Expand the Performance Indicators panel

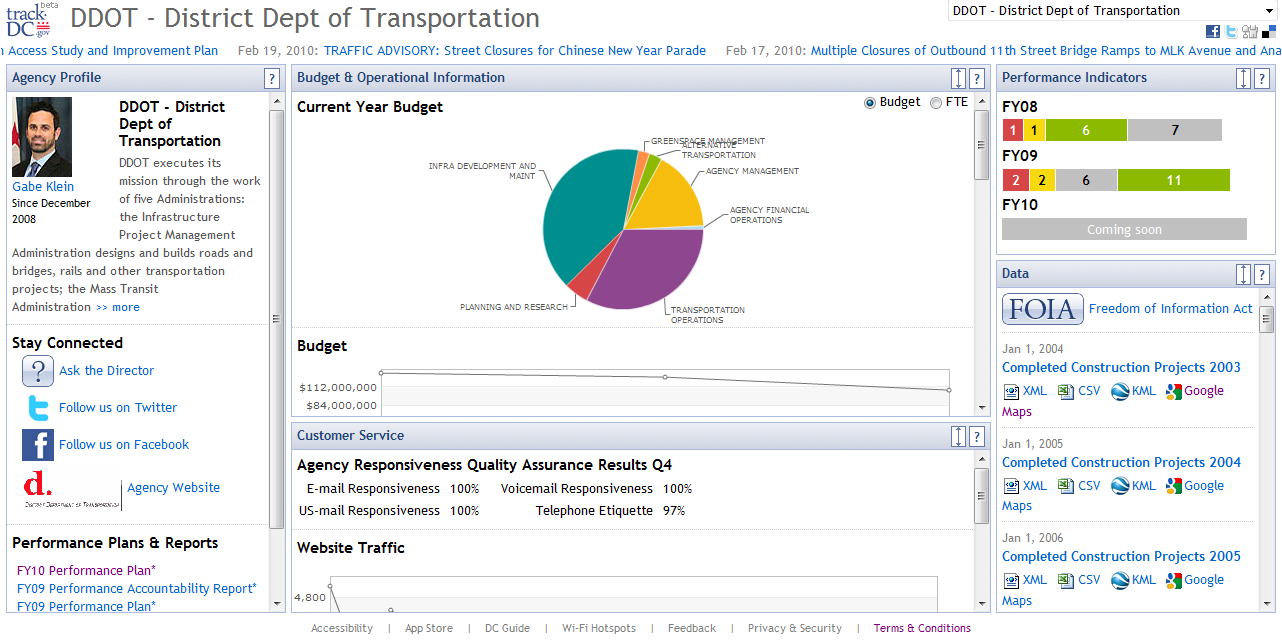(1243, 78)
